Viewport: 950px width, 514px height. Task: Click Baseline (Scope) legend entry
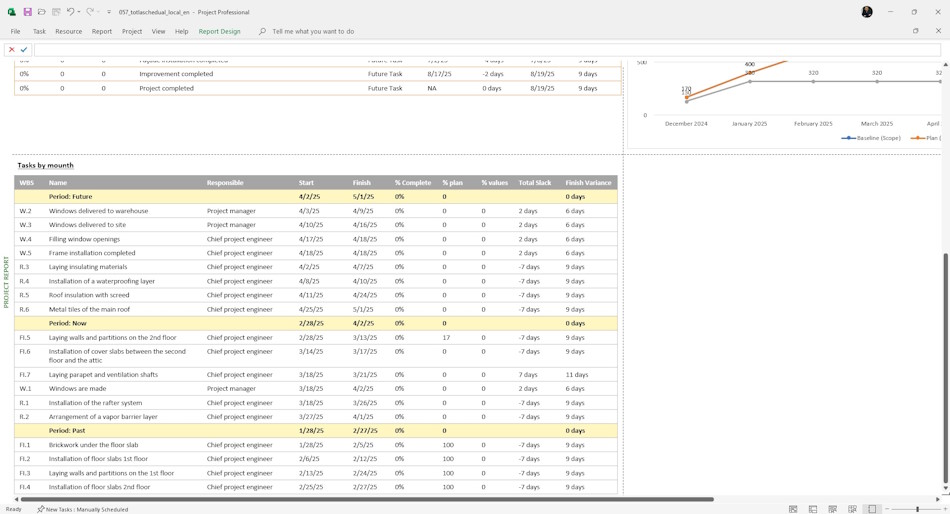[871, 138]
